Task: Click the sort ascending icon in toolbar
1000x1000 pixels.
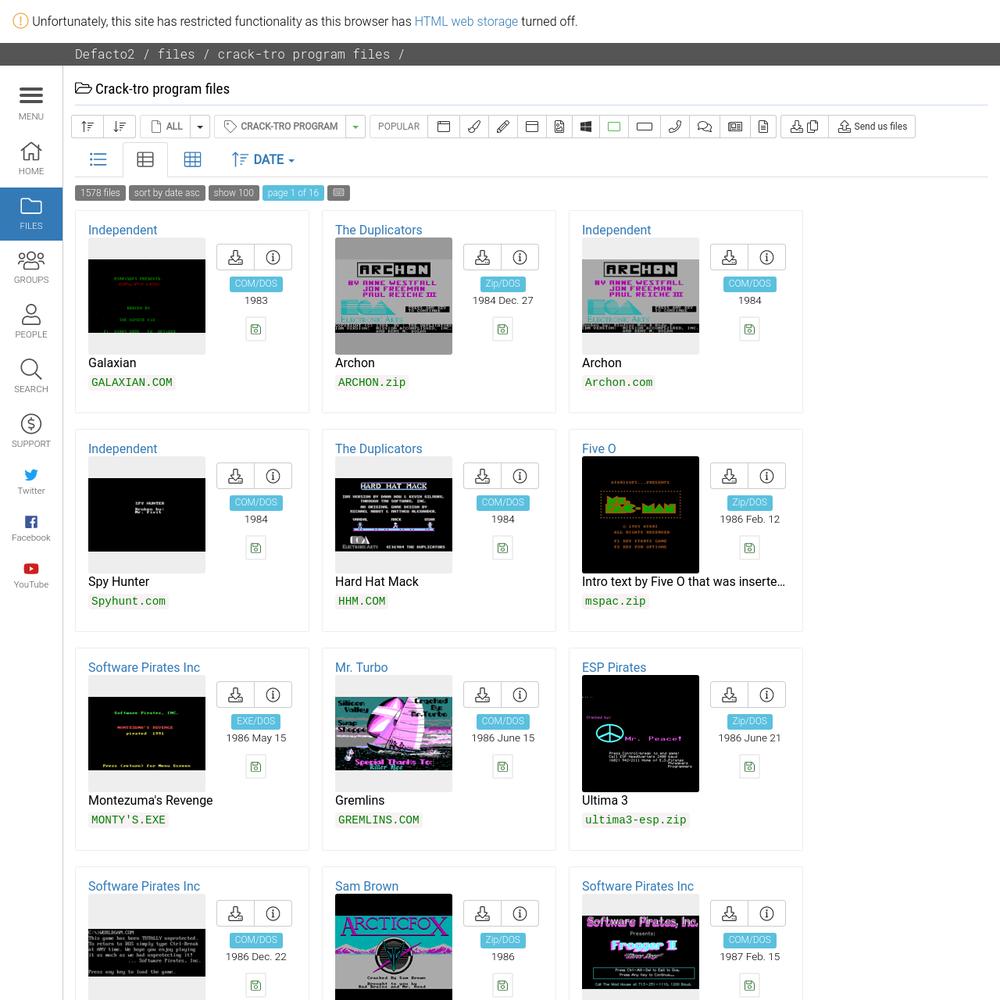Action: (88, 127)
